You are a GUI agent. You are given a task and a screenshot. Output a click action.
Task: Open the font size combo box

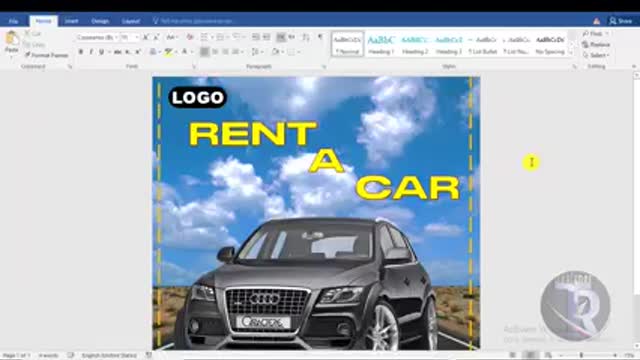pos(129,38)
